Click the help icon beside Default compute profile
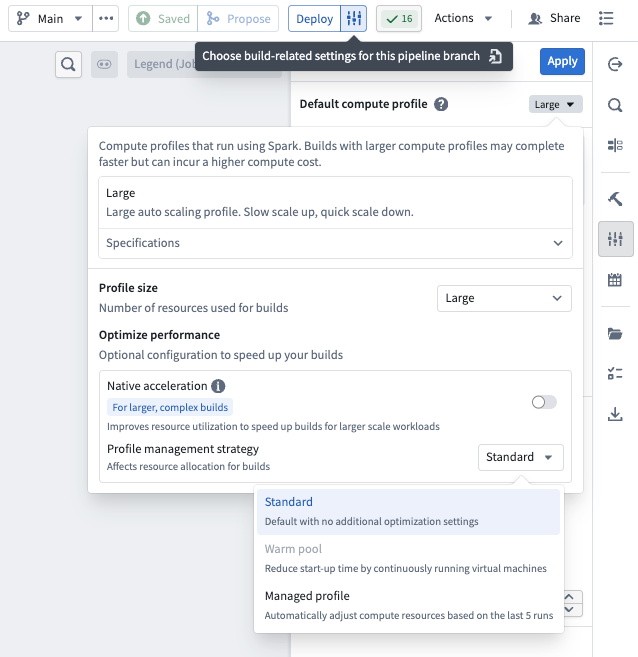 click(441, 104)
